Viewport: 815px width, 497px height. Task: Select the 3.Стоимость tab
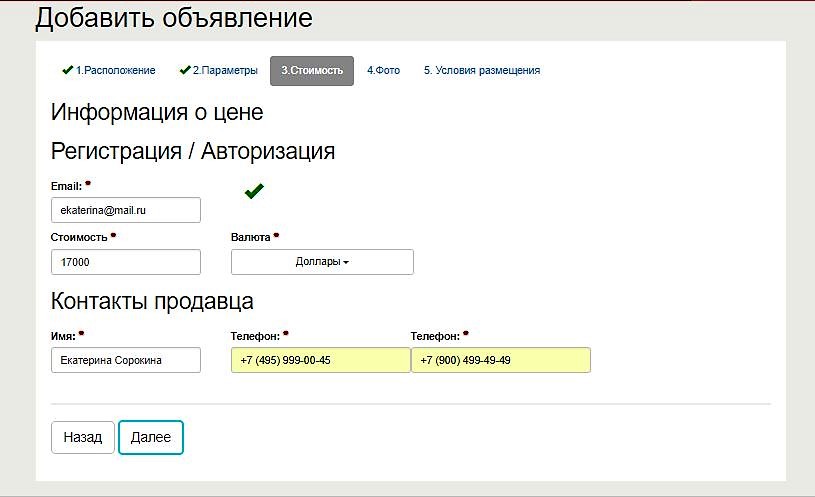[312, 71]
